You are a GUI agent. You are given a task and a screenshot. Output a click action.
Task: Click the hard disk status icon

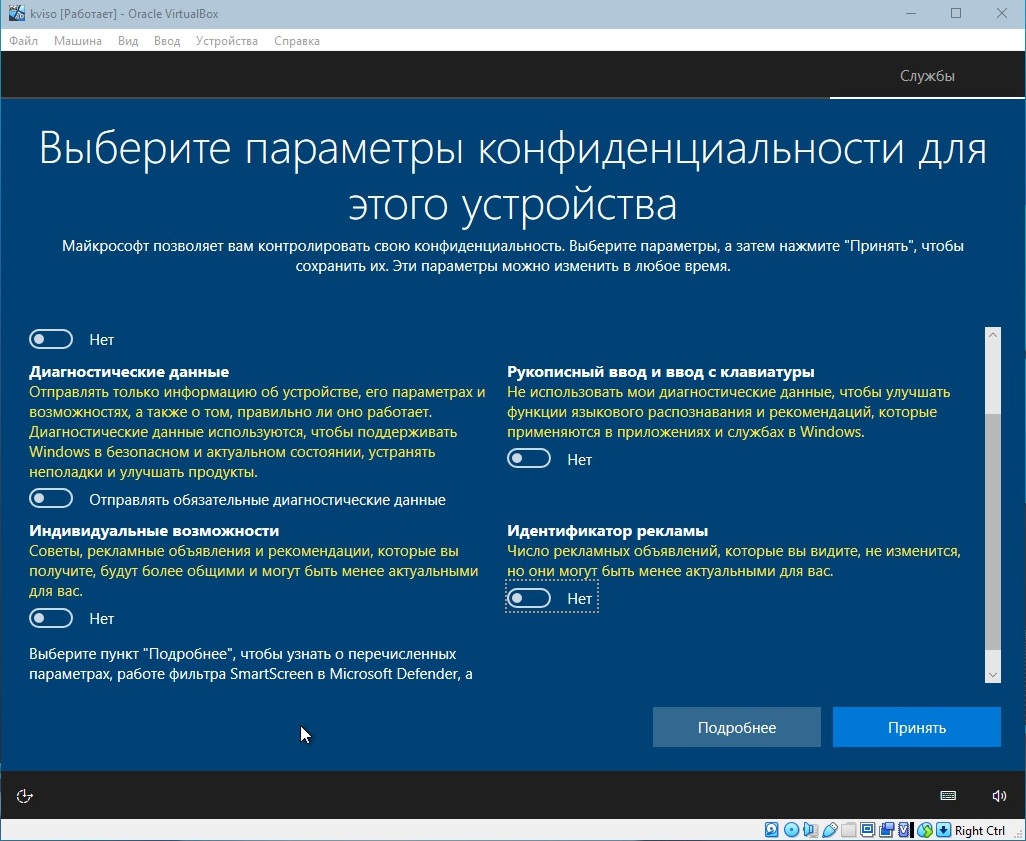[x=772, y=830]
